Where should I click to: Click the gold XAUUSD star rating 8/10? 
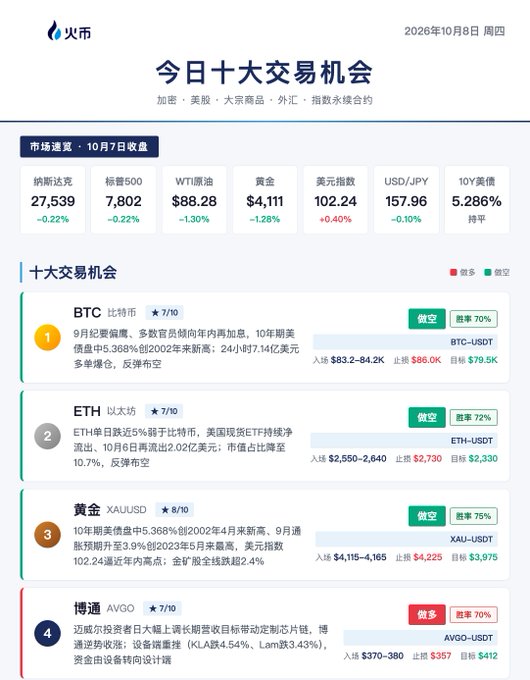175,510
